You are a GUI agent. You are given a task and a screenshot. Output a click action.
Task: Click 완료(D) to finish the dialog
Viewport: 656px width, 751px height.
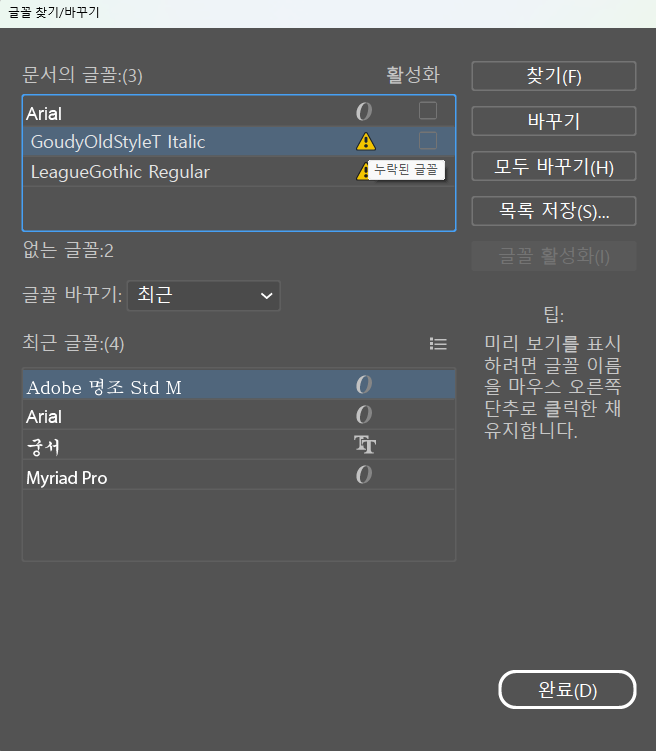(x=567, y=690)
